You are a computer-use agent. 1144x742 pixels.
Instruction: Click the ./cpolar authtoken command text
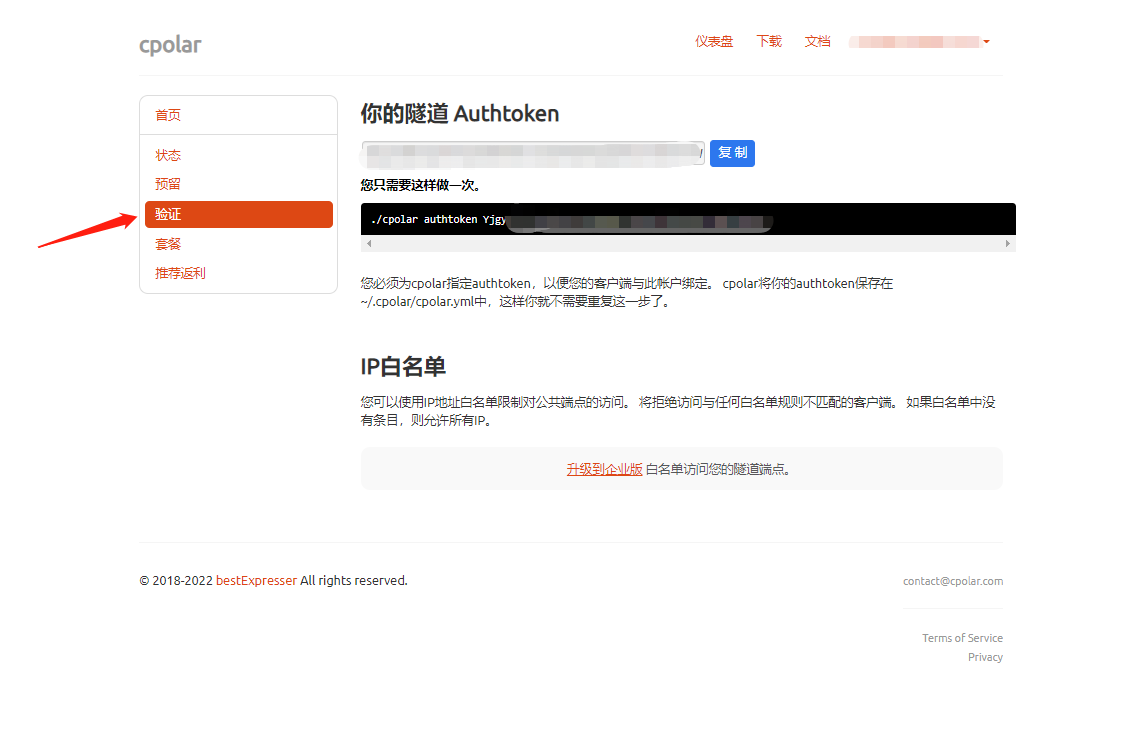(438, 220)
